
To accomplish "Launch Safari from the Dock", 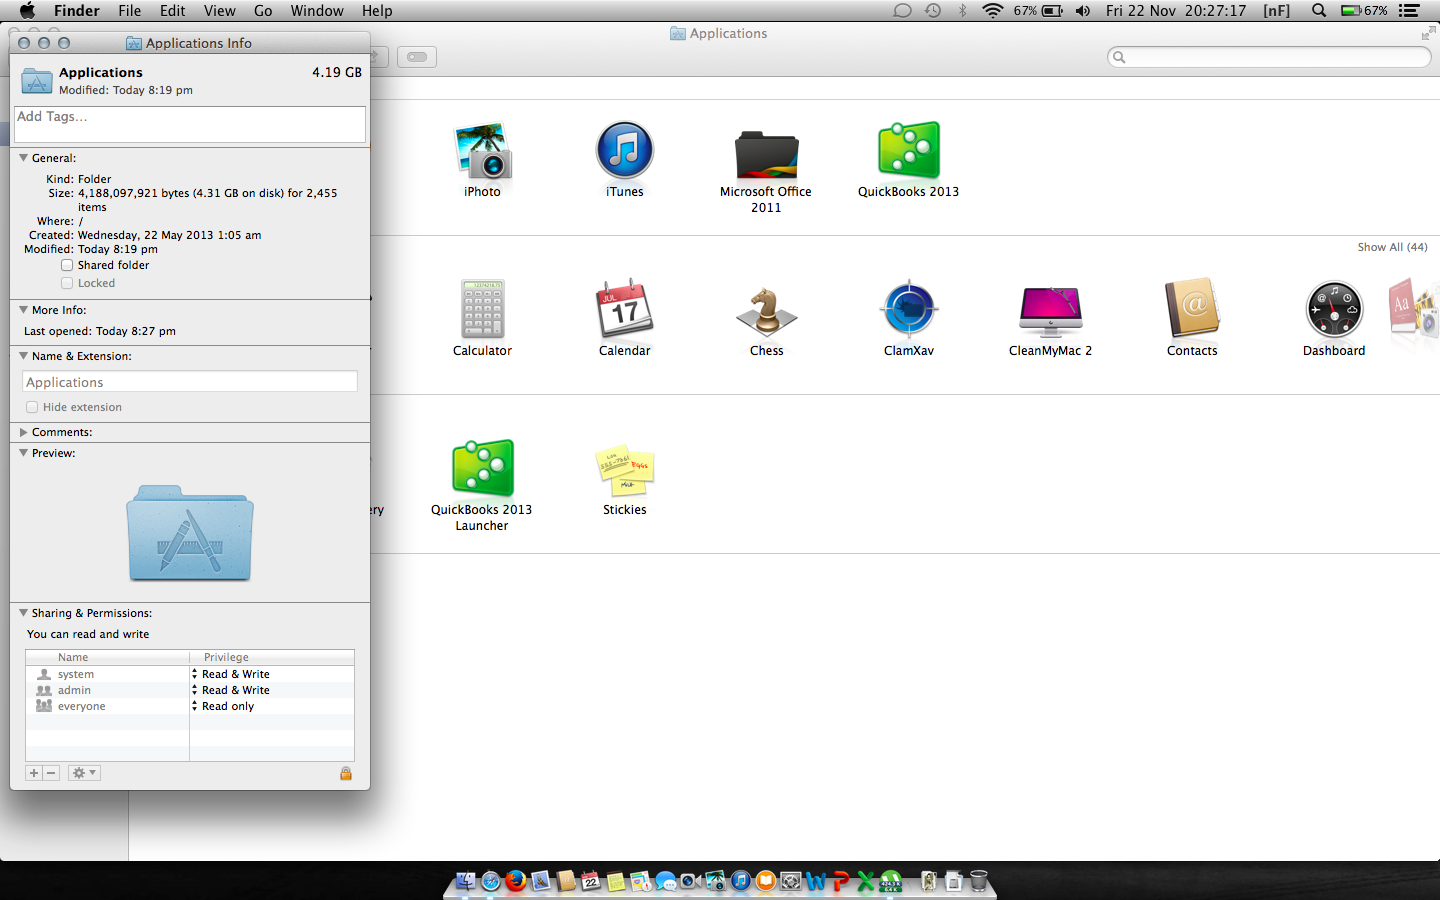I will tap(491, 881).
